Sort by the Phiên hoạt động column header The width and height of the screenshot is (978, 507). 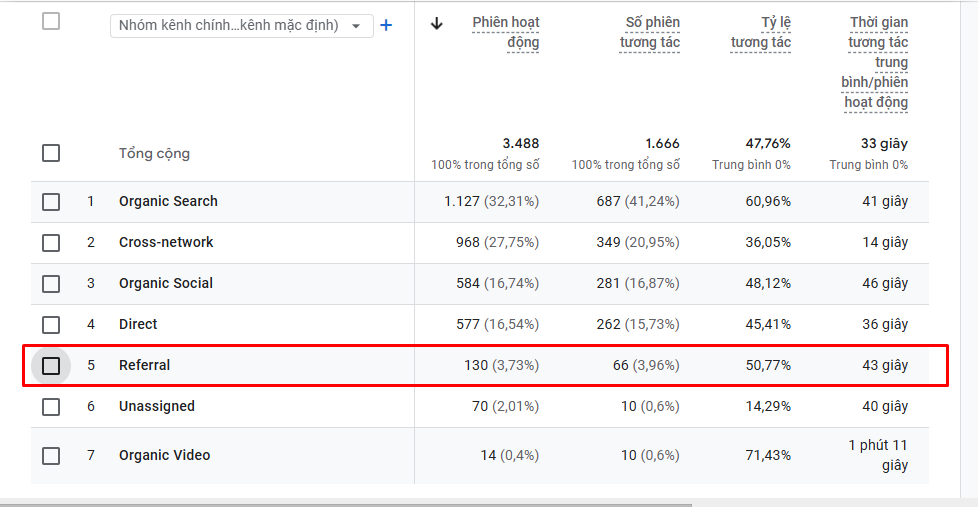click(x=506, y=32)
